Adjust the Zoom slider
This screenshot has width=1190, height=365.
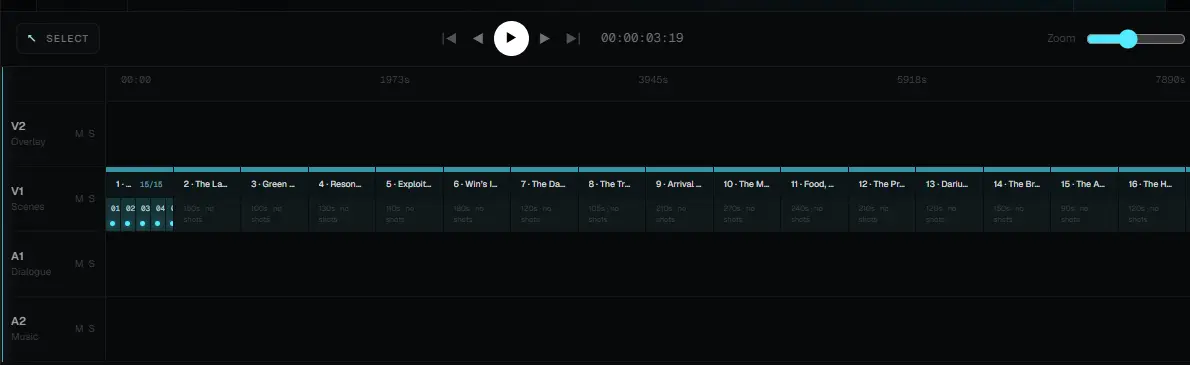pyautogui.click(x=1135, y=39)
